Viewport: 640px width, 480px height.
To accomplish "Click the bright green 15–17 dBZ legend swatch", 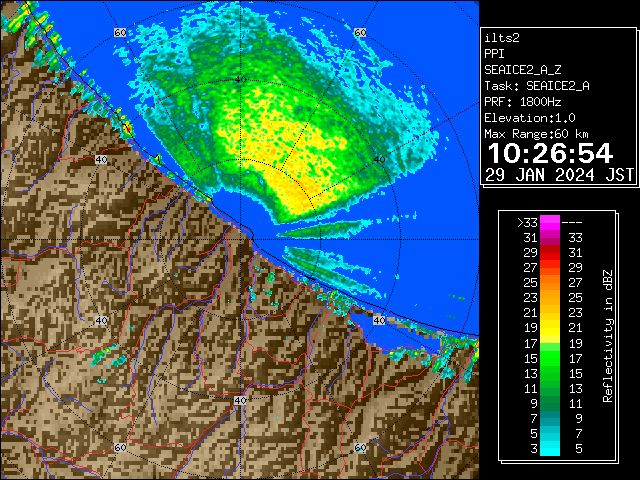I will click(x=550, y=358).
